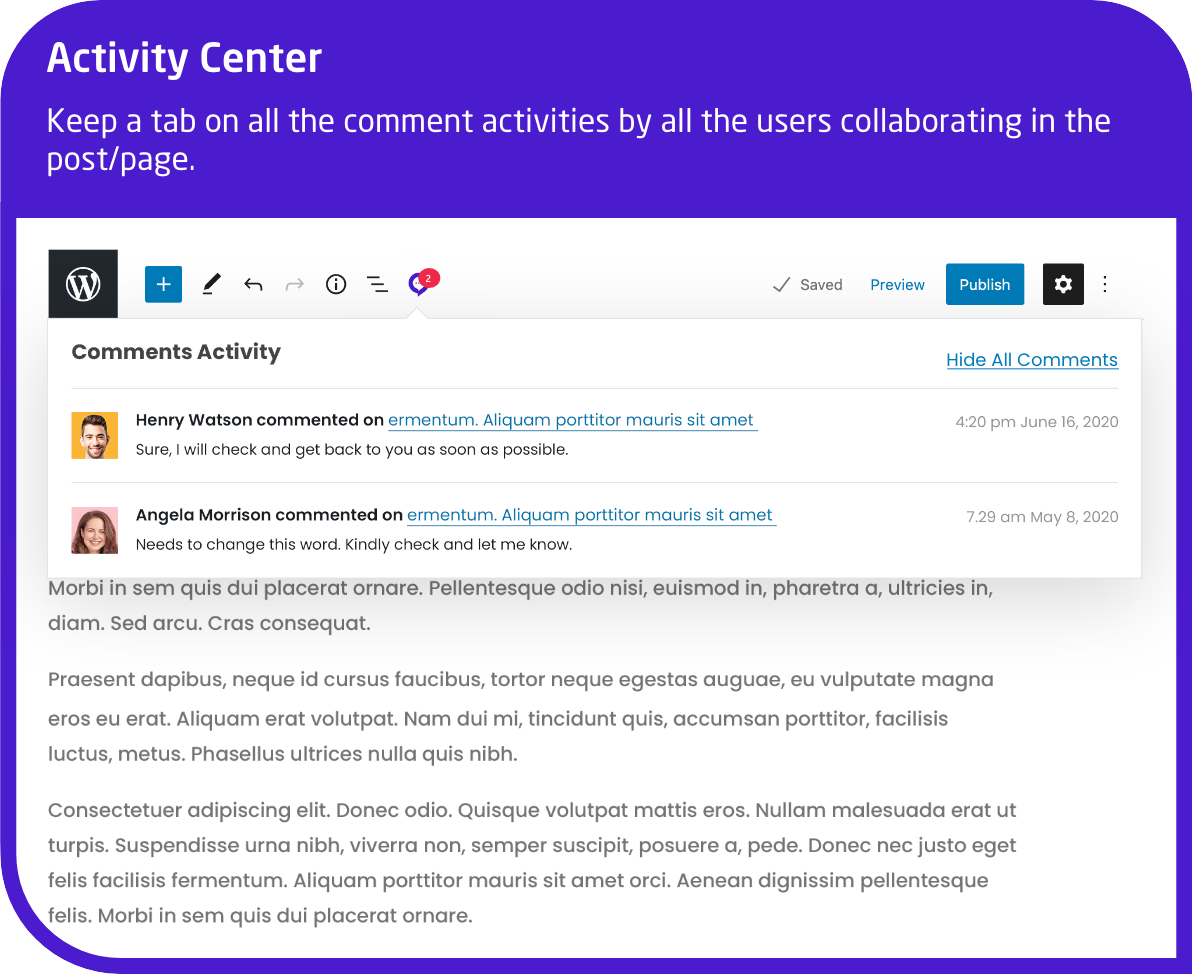The width and height of the screenshot is (1192, 974).
Task: Click the Preview link
Action: click(897, 284)
